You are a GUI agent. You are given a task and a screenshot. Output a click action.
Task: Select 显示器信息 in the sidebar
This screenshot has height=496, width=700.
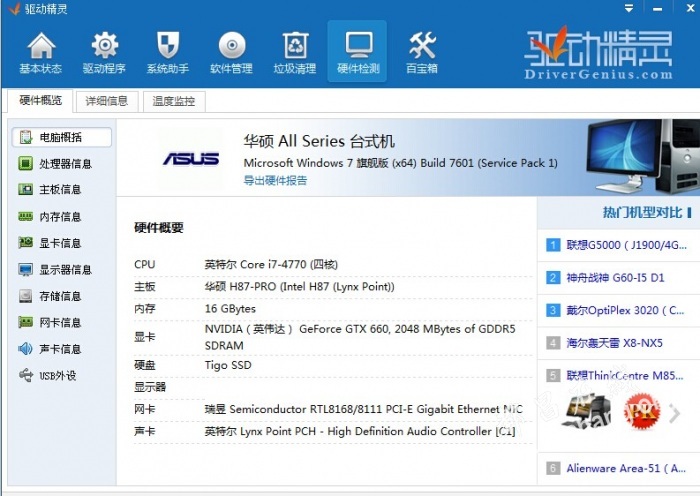tap(62, 270)
